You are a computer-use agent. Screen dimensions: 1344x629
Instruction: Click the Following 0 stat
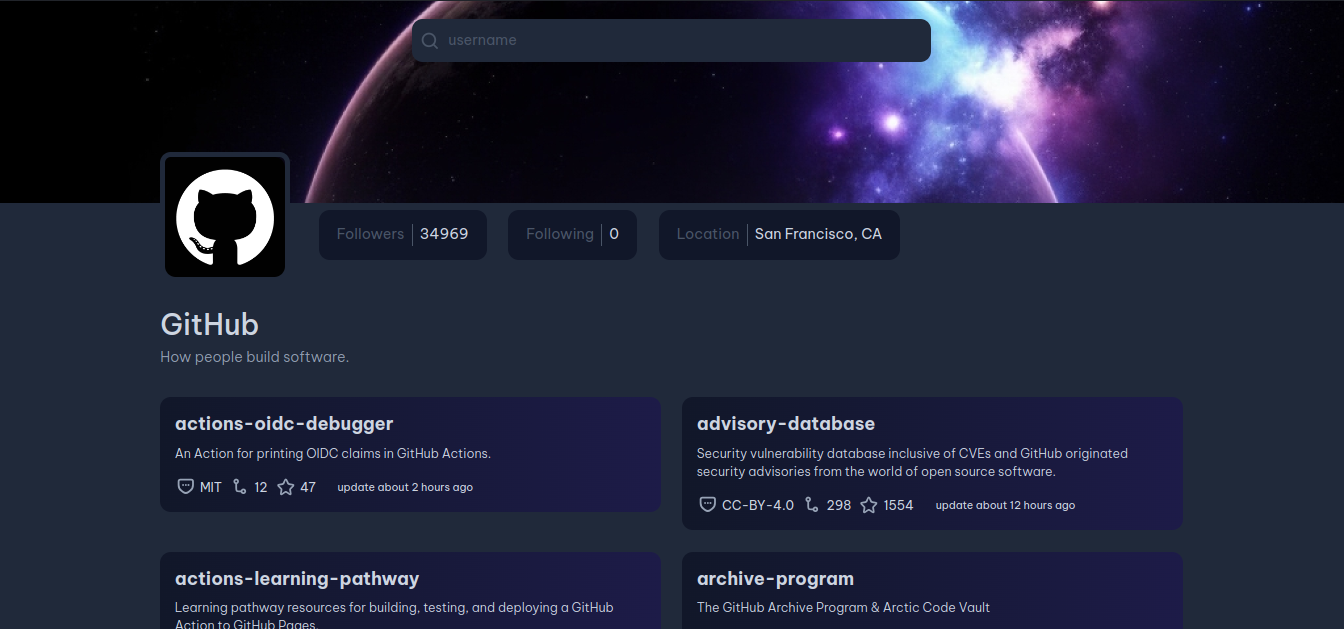coord(572,235)
